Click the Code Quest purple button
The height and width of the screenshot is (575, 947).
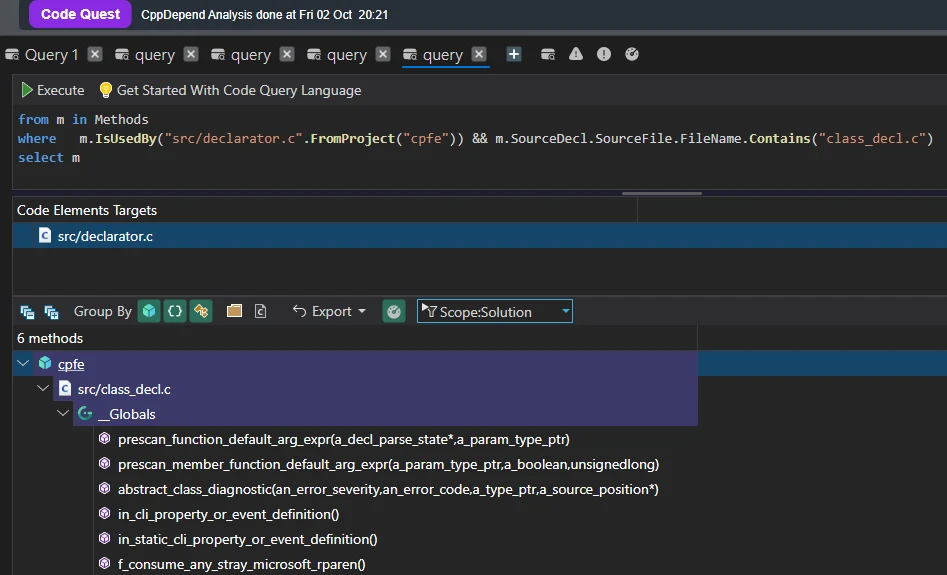tap(80, 14)
